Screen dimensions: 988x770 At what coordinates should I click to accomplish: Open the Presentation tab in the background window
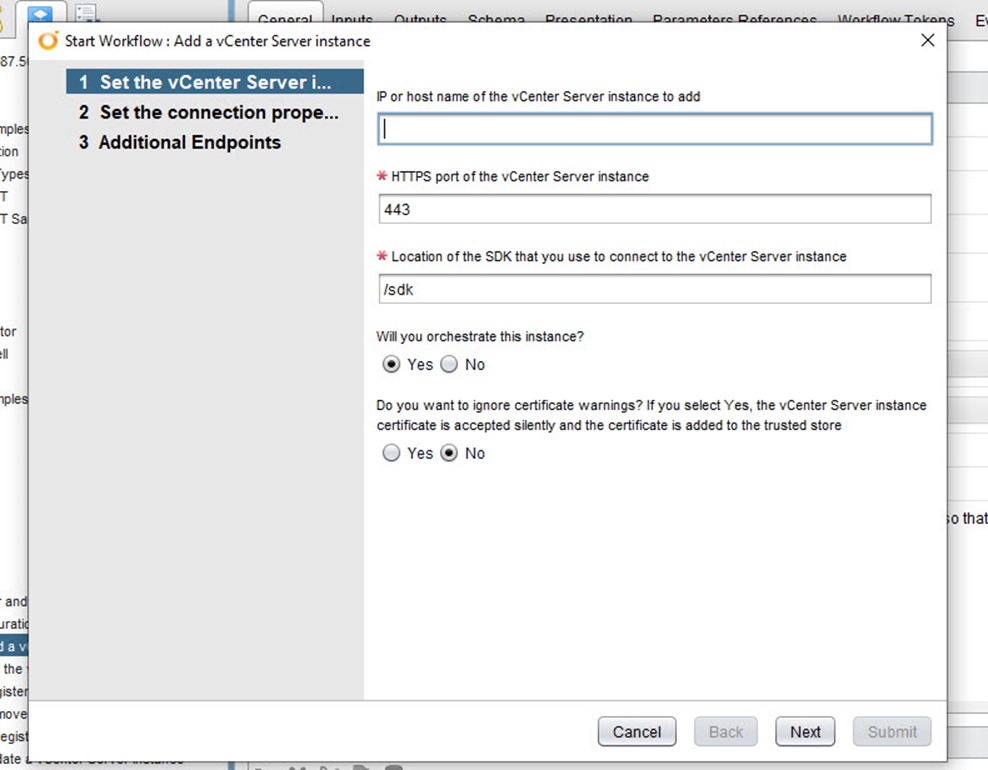click(589, 19)
